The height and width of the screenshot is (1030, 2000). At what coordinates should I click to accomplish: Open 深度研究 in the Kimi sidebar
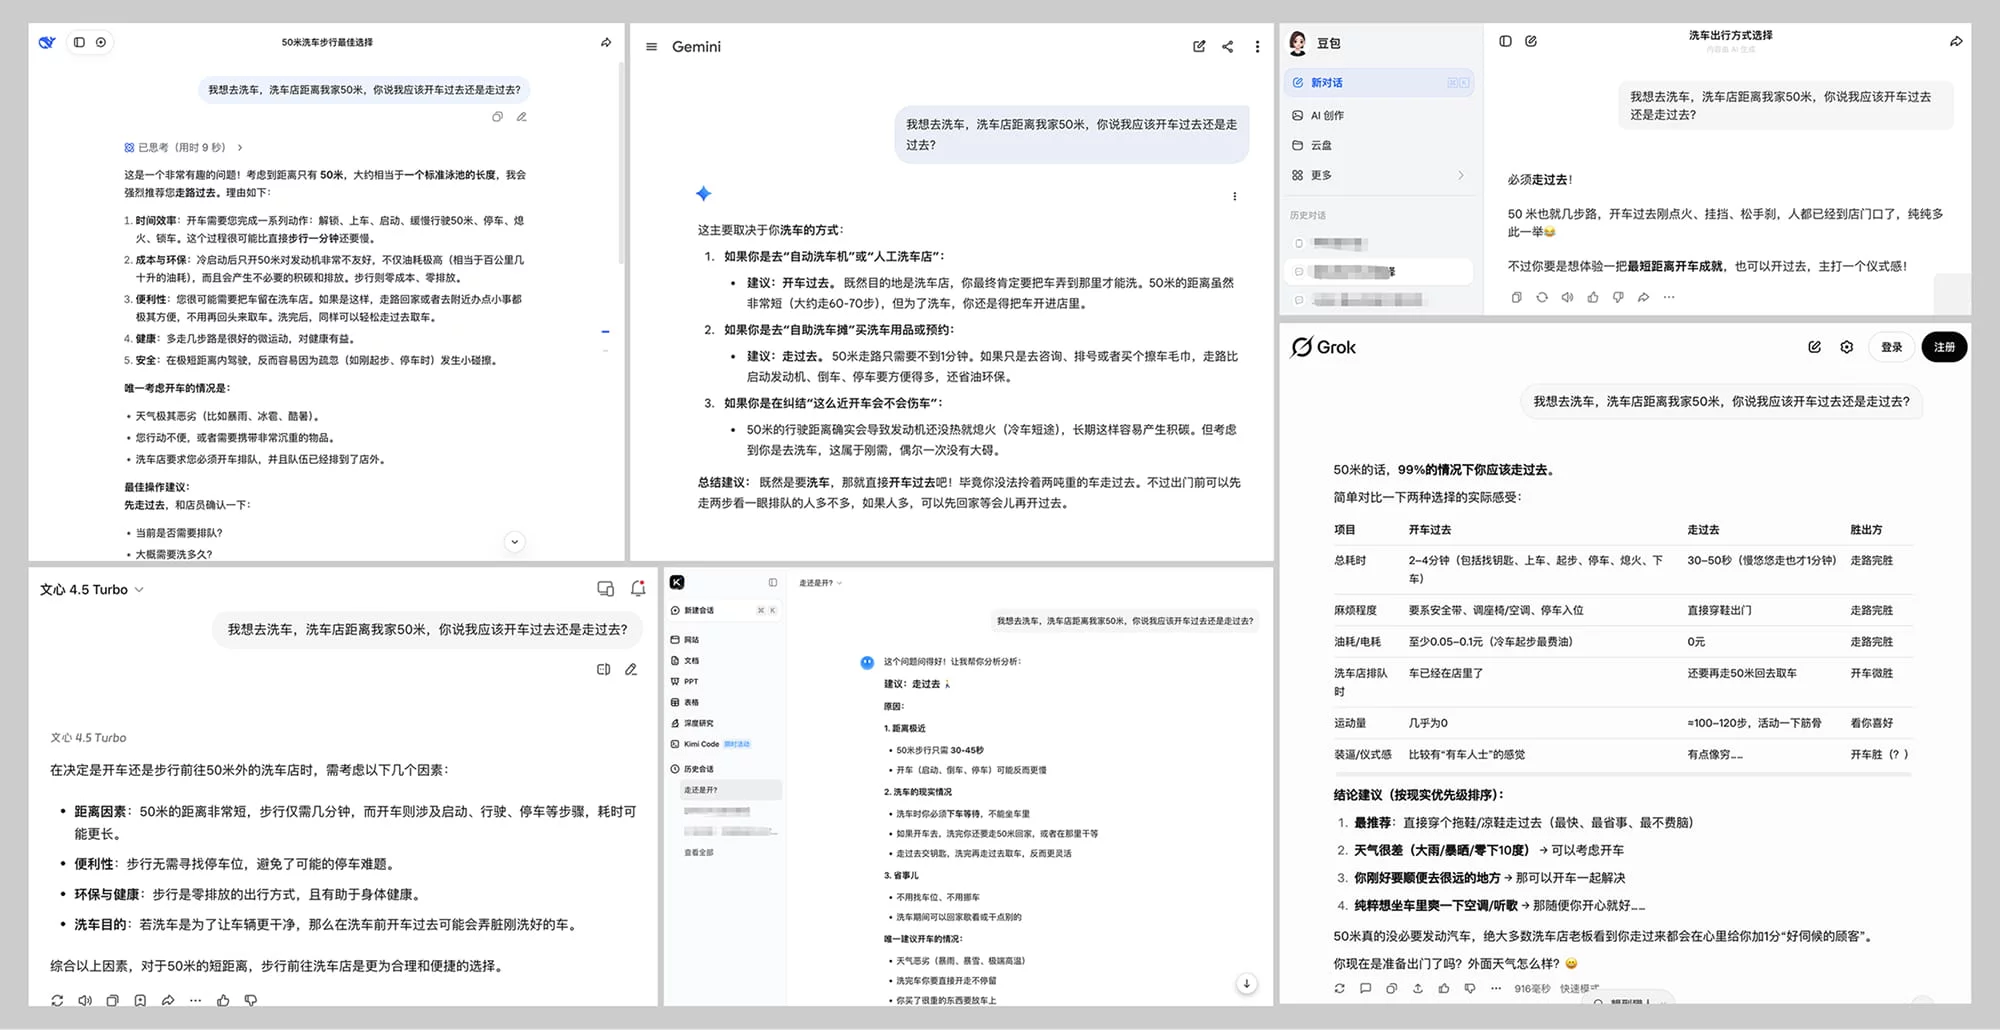[x=698, y=723]
